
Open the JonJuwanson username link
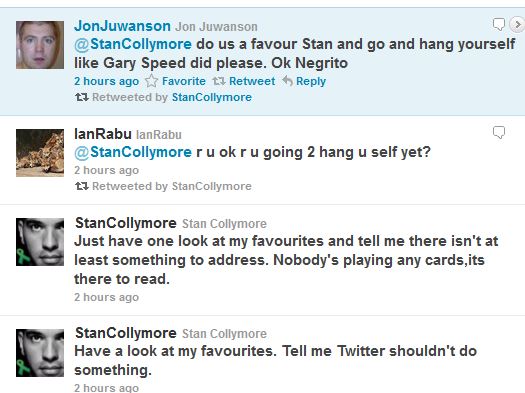tap(123, 26)
